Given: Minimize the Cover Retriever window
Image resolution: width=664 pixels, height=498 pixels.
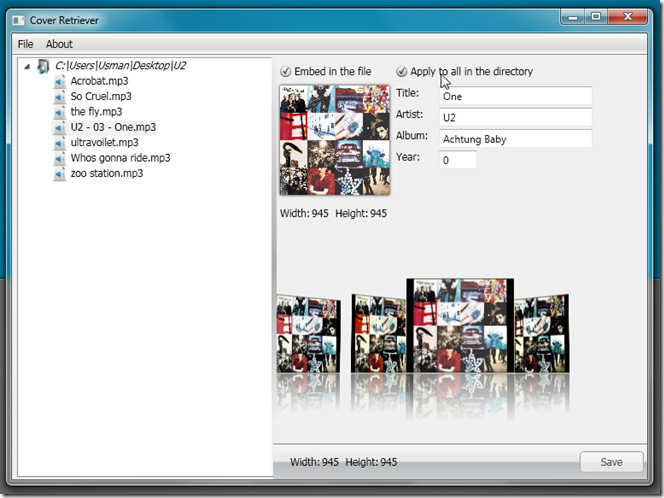Looking at the screenshot, I should tap(573, 17).
